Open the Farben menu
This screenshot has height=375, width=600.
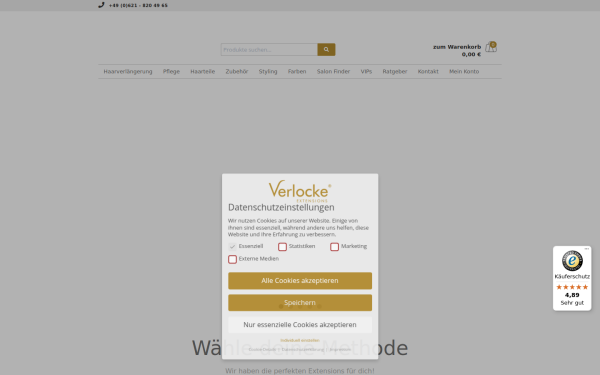[297, 72]
